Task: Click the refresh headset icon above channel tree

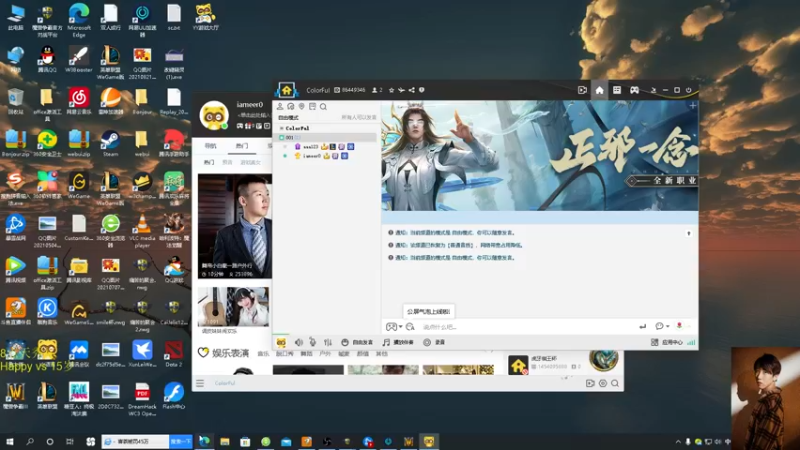Action: pyautogui.click(x=291, y=107)
